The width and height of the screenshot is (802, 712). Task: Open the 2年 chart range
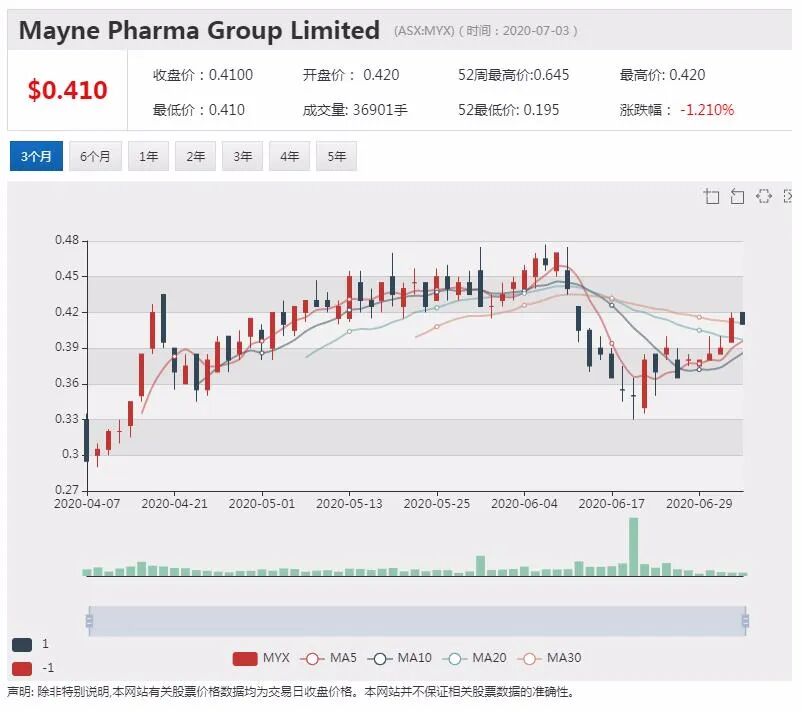click(x=195, y=156)
